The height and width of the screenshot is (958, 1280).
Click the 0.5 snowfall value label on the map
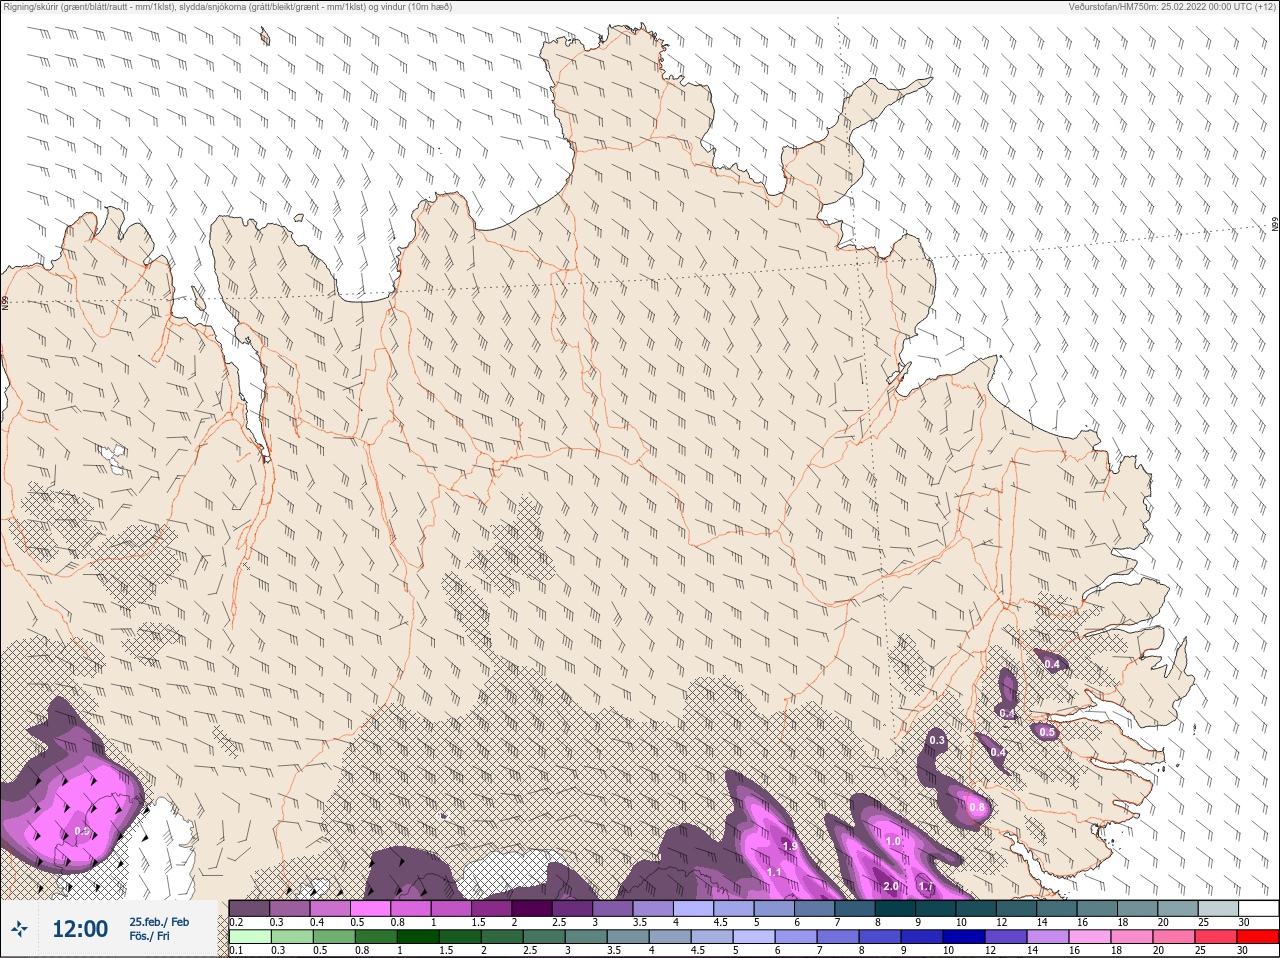click(1047, 733)
